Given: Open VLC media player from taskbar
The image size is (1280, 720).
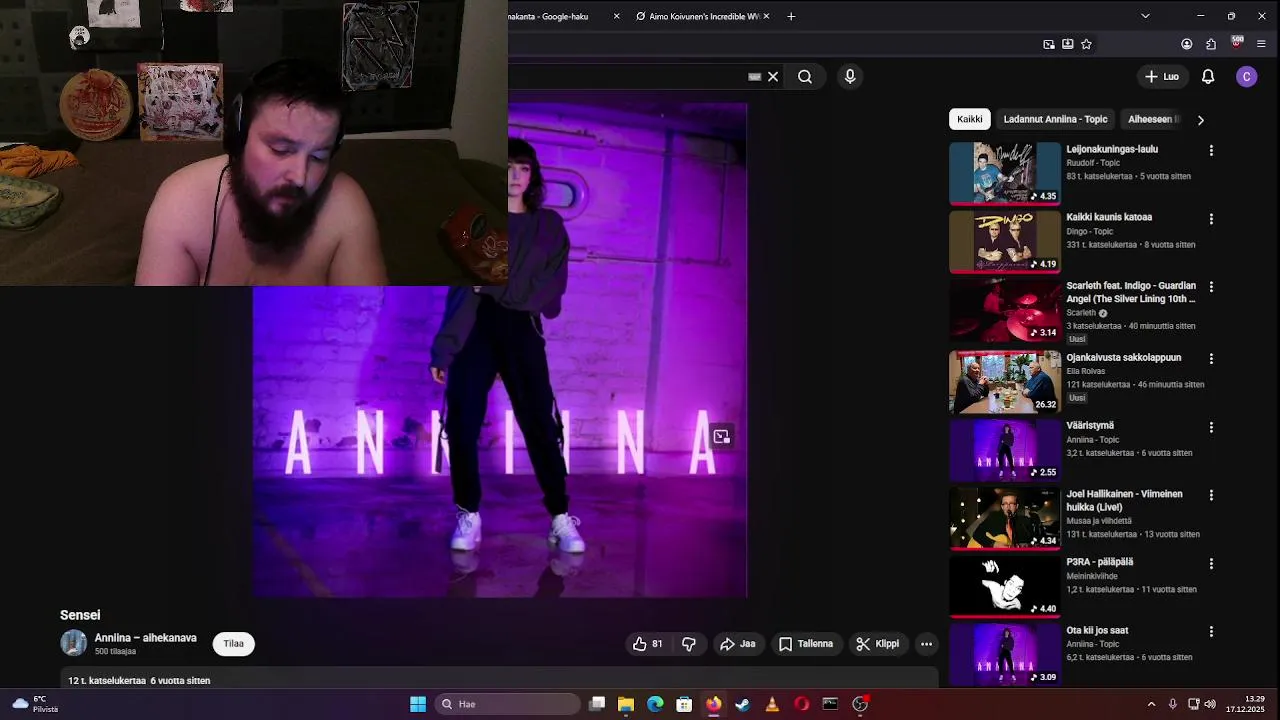Looking at the screenshot, I should click(x=772, y=704).
